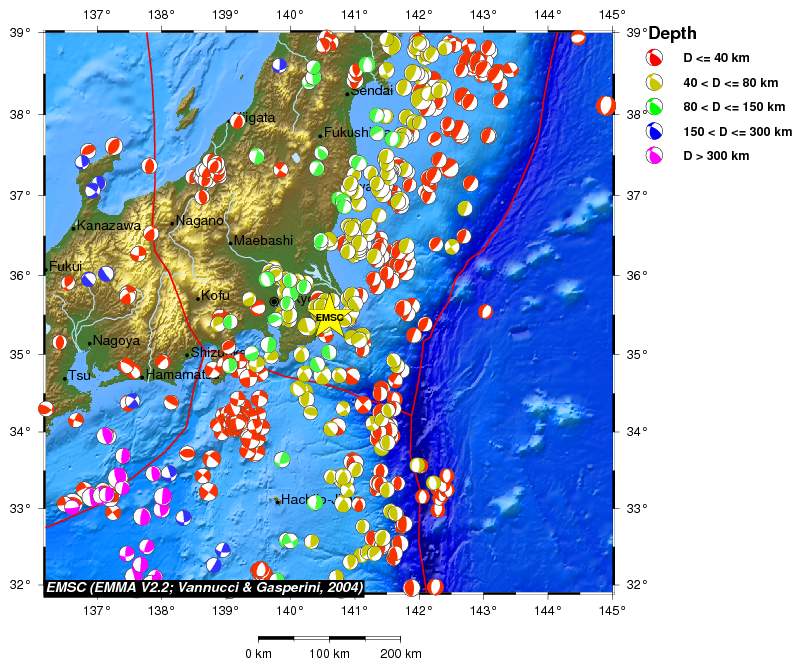
Task: Click the Maebashi city label
Action: pos(264,241)
